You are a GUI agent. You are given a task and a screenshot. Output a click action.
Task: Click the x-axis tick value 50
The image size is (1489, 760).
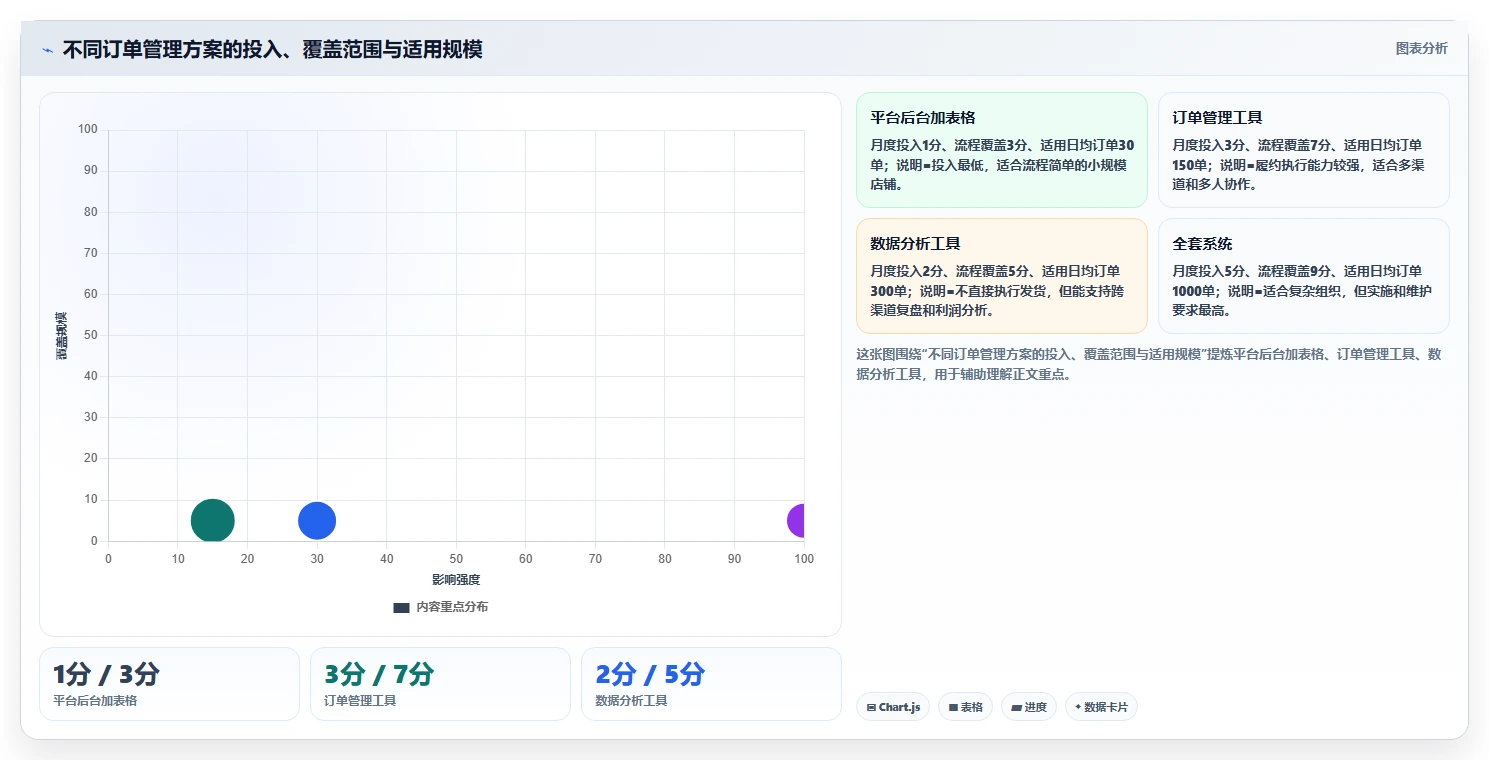tap(456, 559)
